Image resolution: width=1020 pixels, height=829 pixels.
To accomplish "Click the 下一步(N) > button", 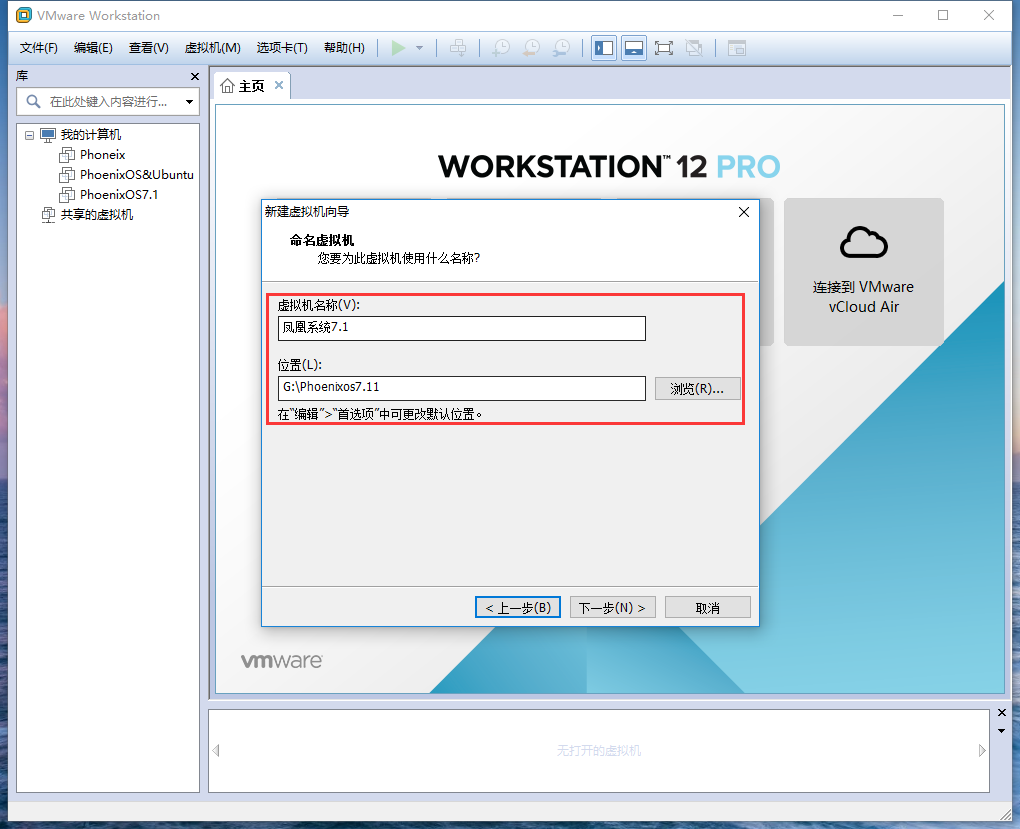I will click(612, 607).
